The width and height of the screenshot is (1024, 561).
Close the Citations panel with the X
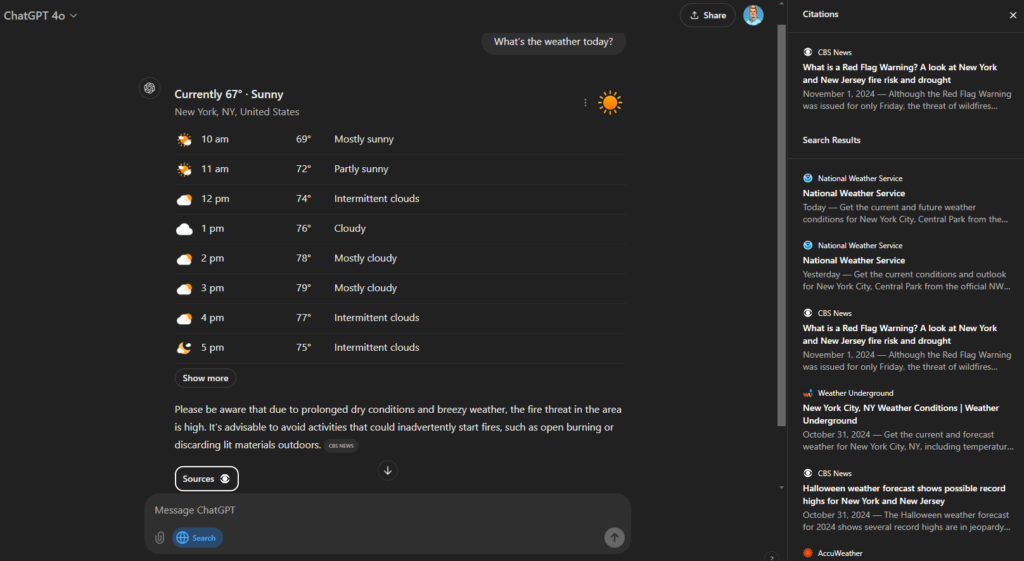click(1012, 15)
